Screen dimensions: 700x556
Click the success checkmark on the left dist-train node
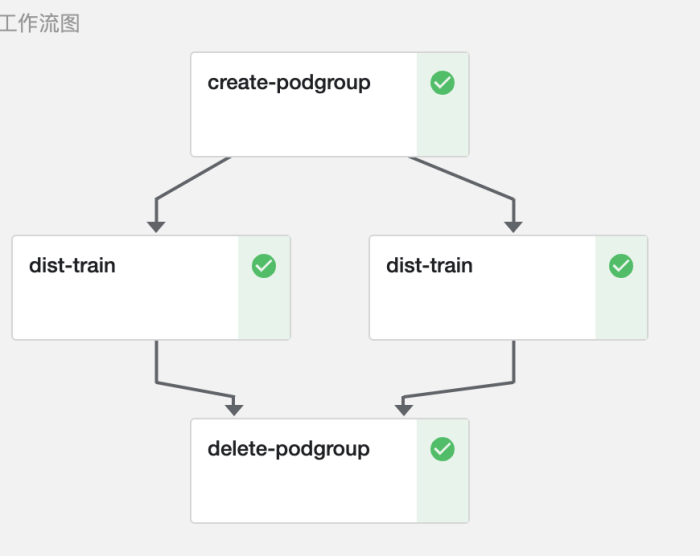click(264, 266)
